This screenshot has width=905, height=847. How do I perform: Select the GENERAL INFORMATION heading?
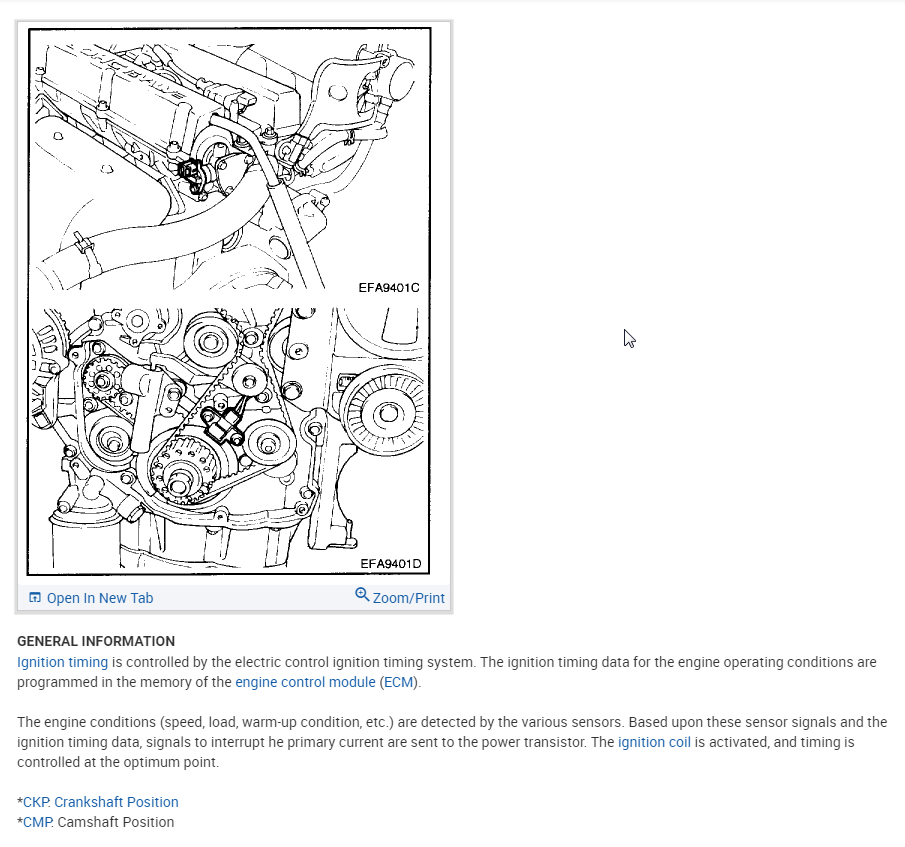pos(96,642)
